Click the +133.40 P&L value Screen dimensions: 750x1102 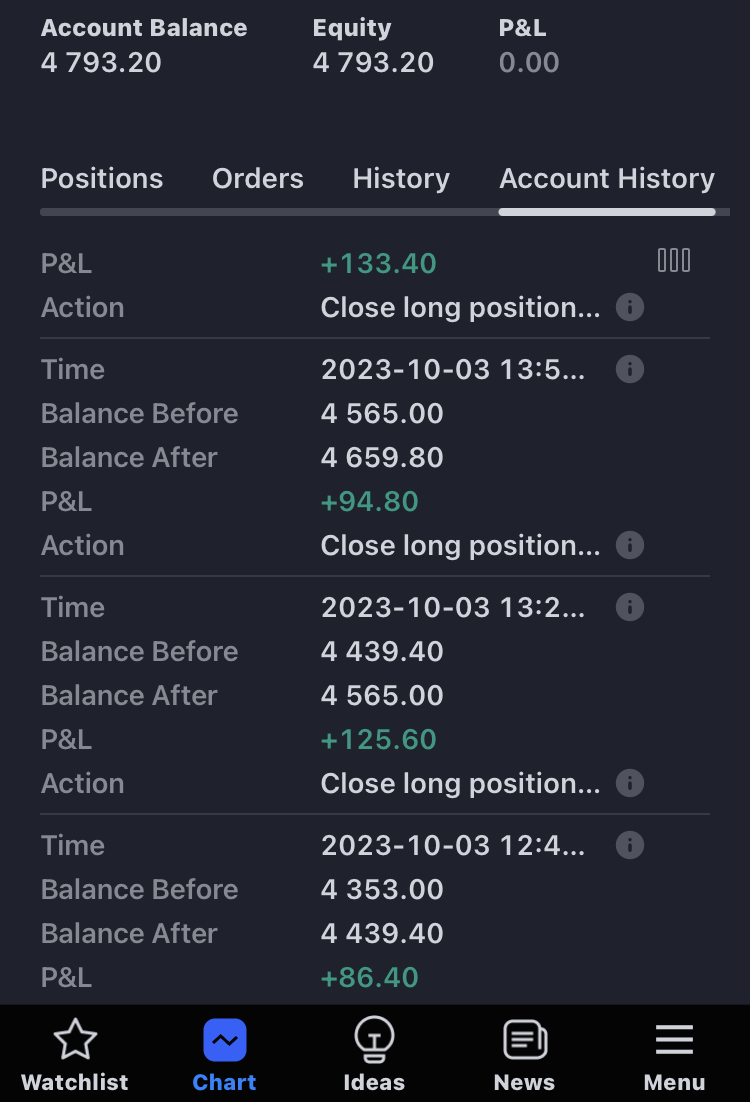pos(379,264)
